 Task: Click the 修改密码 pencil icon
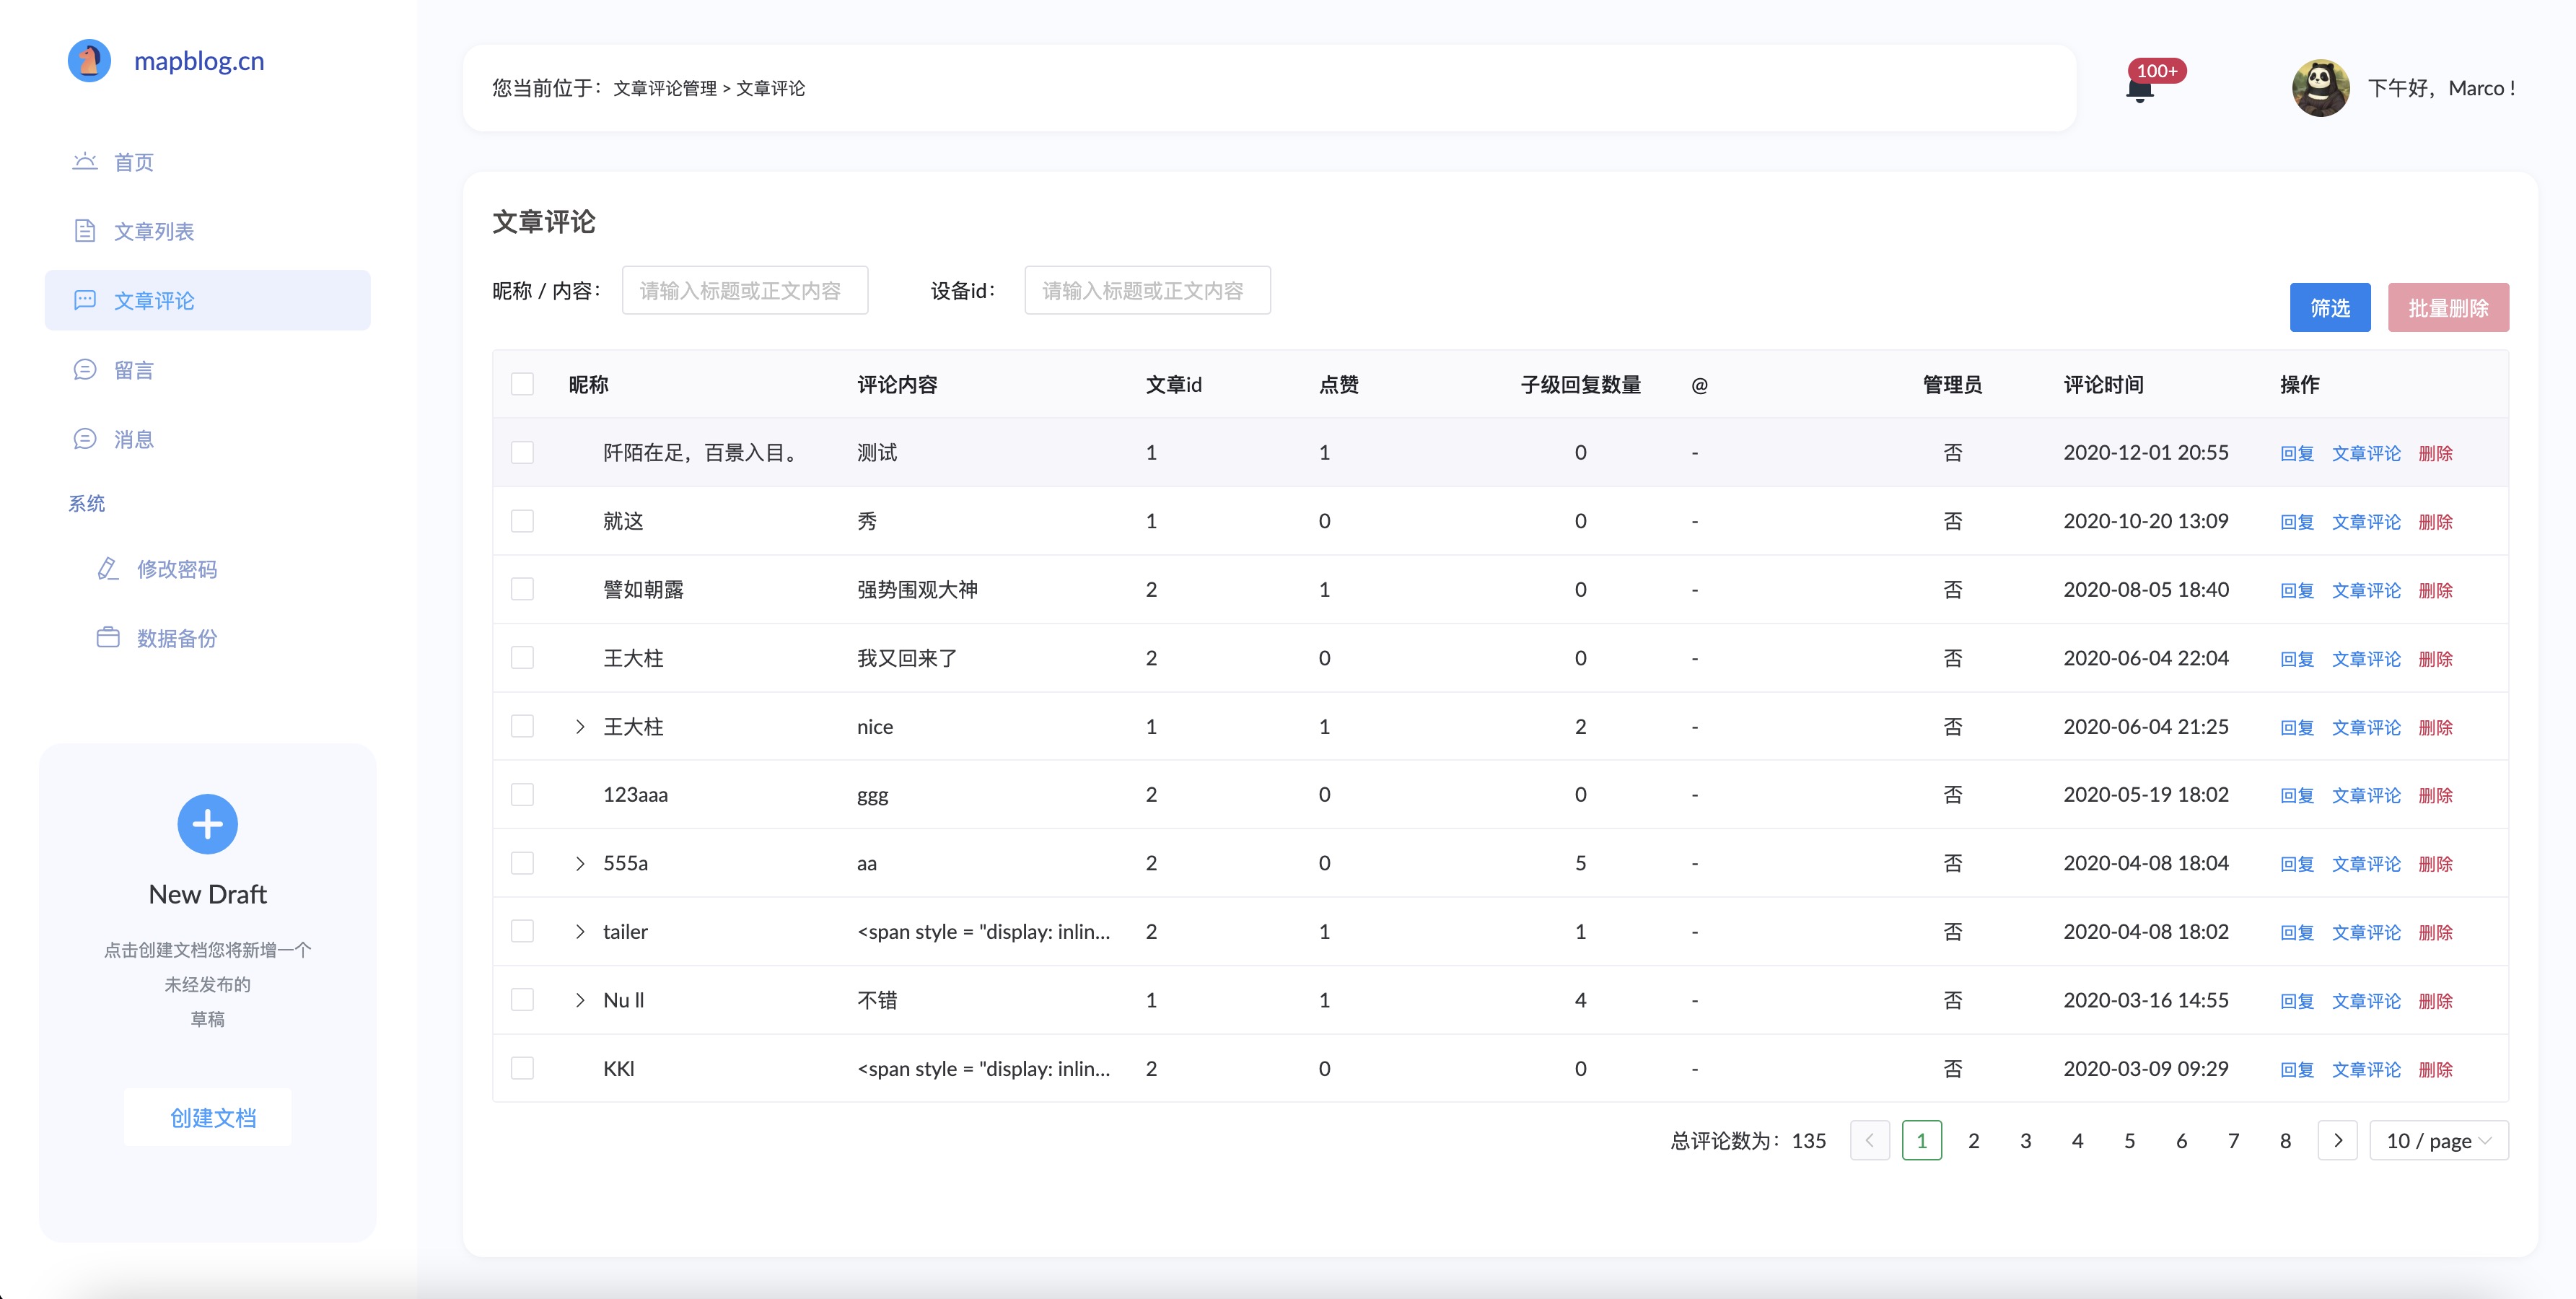click(x=108, y=569)
